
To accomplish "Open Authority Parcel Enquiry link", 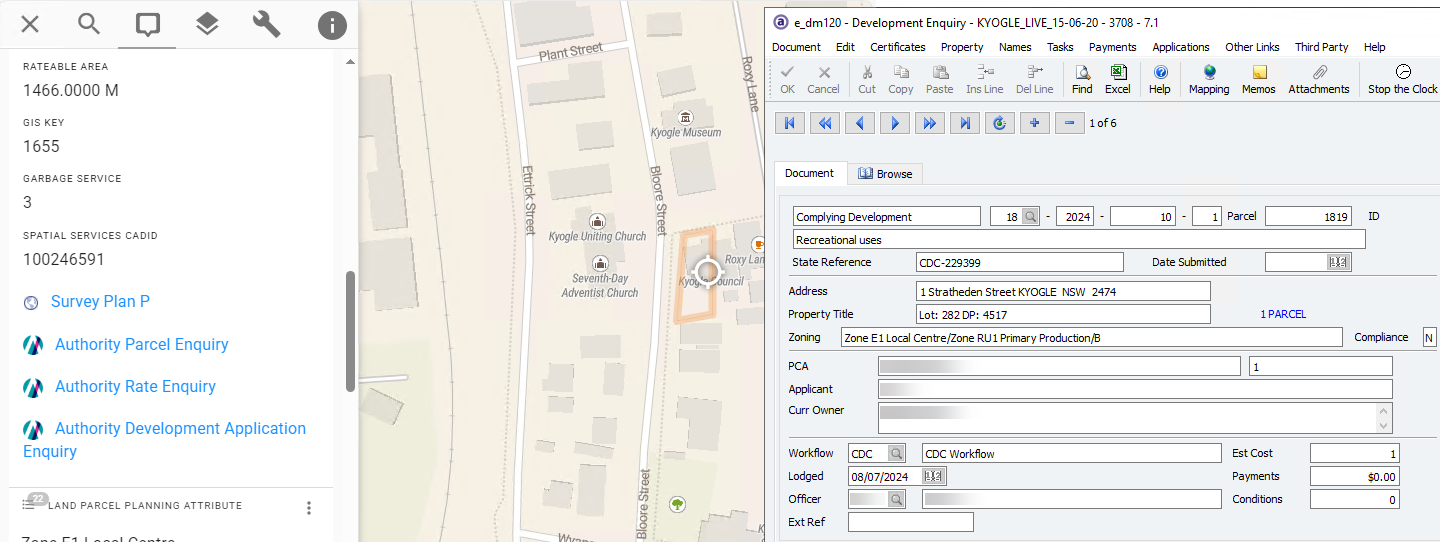I will (x=141, y=344).
